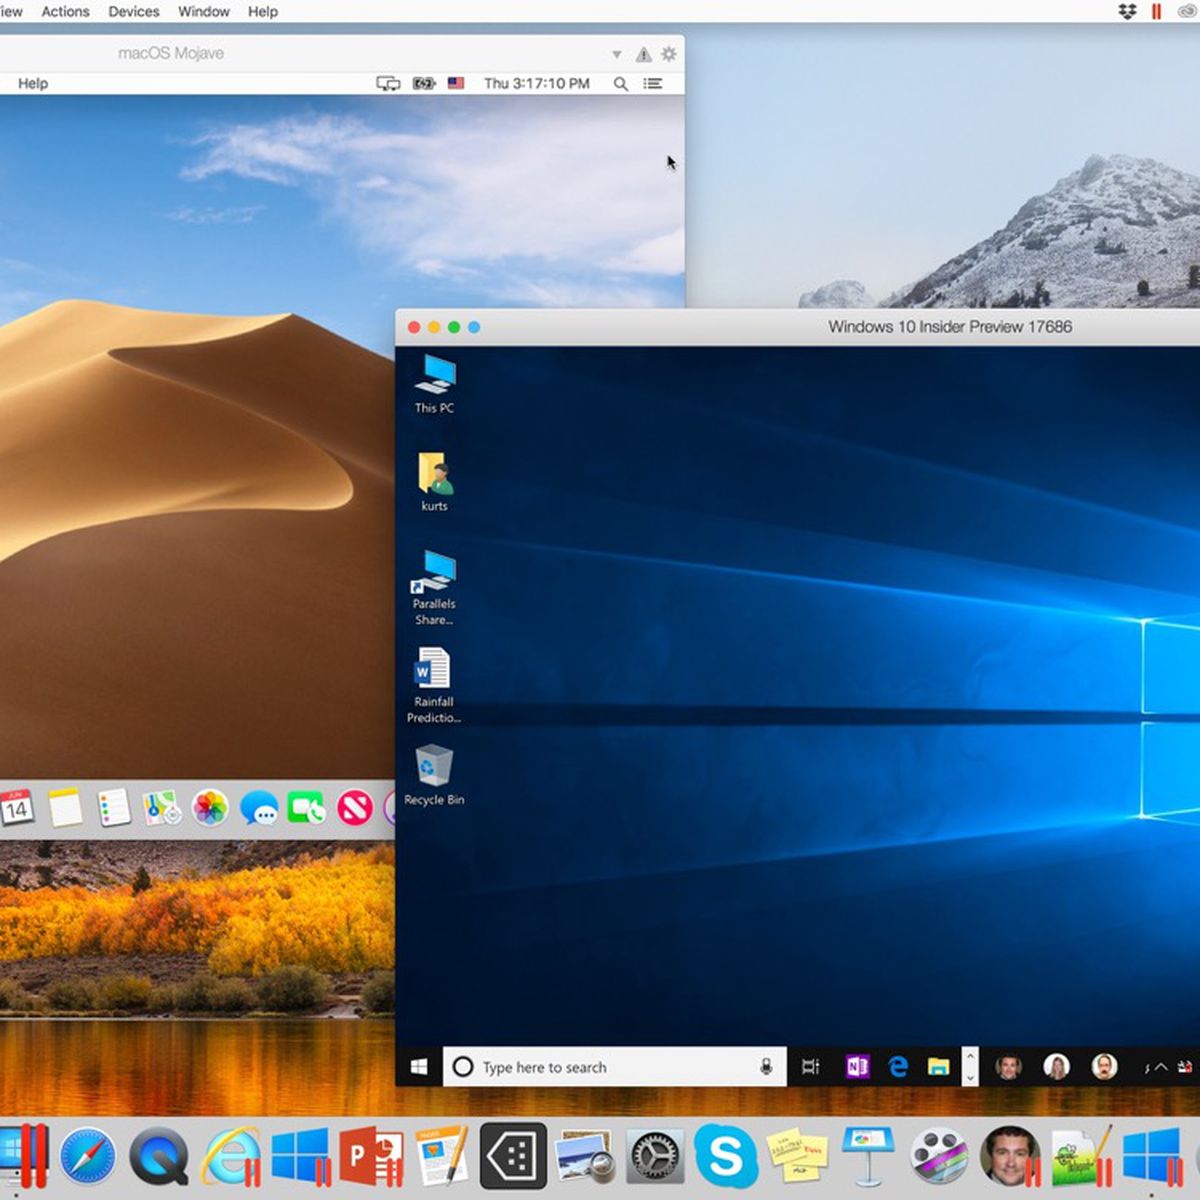Open the Actions menu in the top menu bar
This screenshot has height=1200, width=1200.
point(65,12)
